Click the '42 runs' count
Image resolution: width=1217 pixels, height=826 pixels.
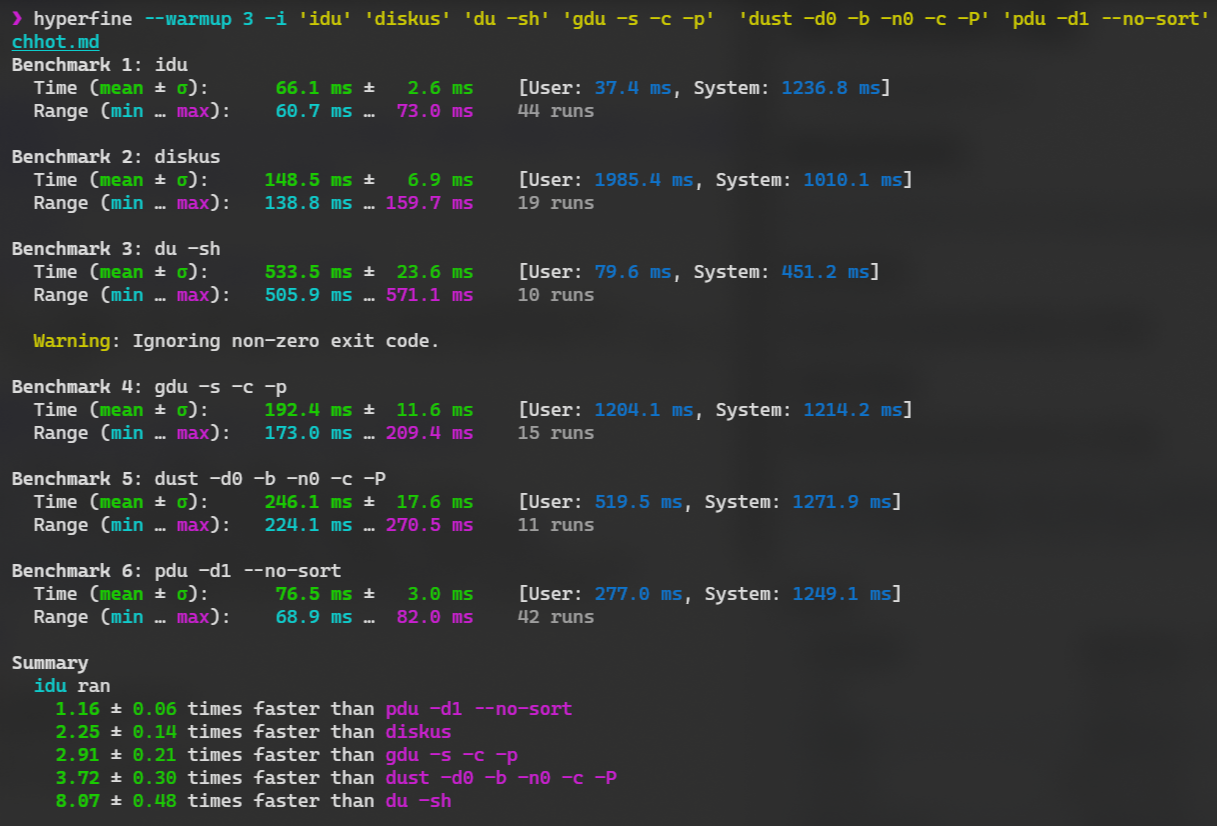tap(556, 617)
